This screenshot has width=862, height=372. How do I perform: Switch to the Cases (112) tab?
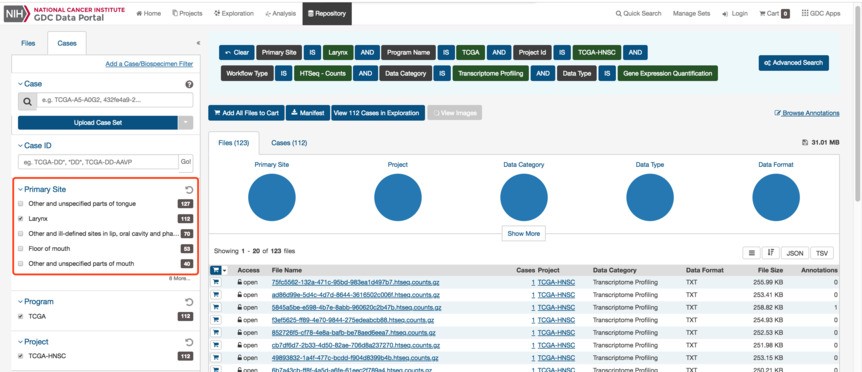(289, 143)
